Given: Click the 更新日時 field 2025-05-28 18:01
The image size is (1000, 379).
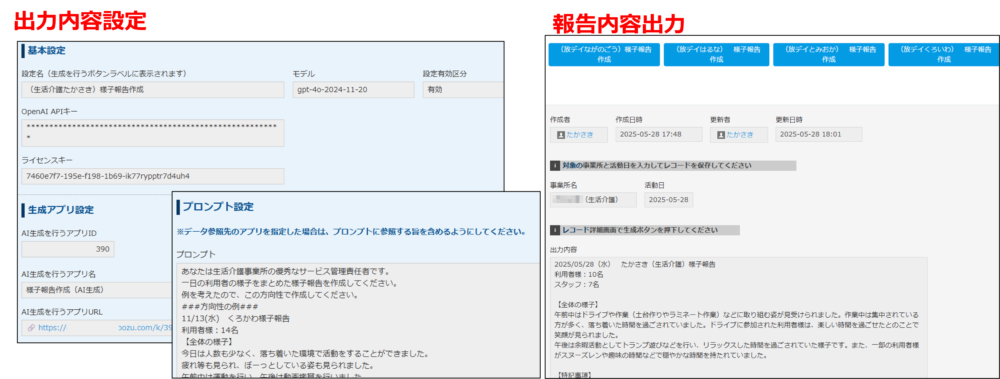Looking at the screenshot, I should click(819, 135).
